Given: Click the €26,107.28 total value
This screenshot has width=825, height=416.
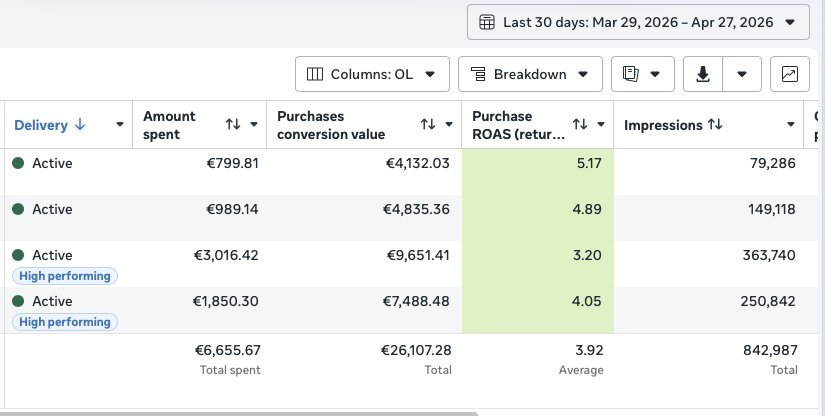Looking at the screenshot, I should click(416, 350).
